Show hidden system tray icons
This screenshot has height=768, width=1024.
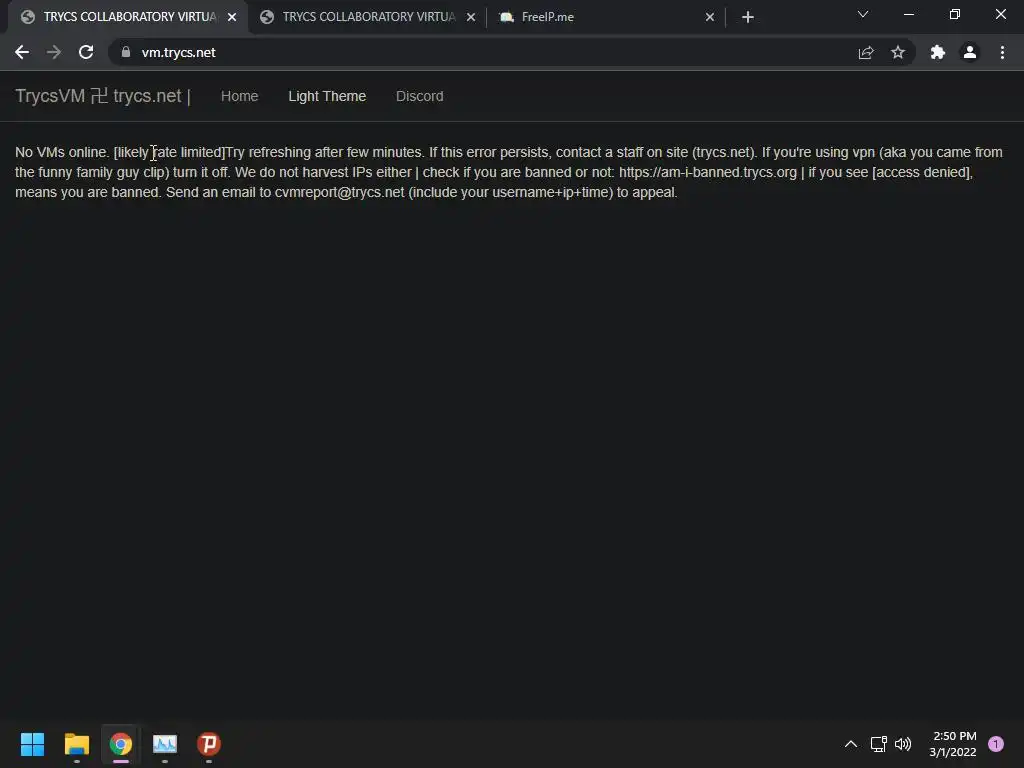(x=851, y=744)
